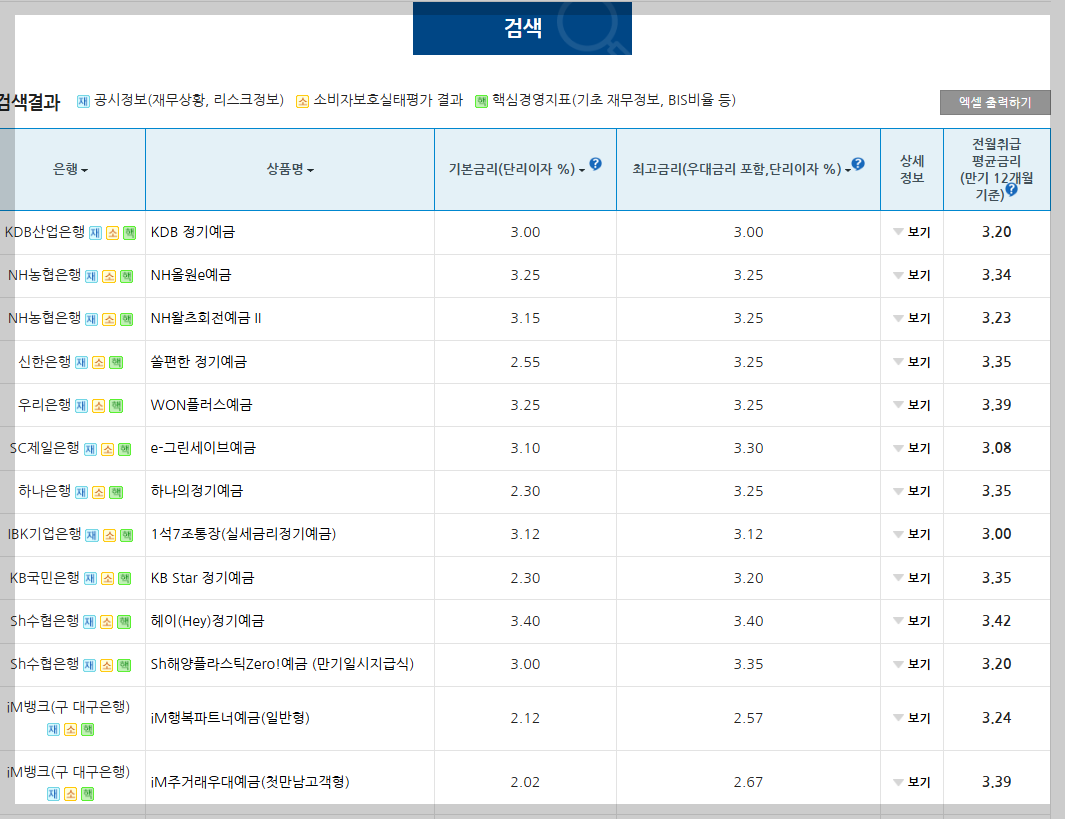Expand 보기 details for NH왈츠회전예금 II
This screenshot has width=1065, height=819.
pyautogui.click(x=911, y=318)
